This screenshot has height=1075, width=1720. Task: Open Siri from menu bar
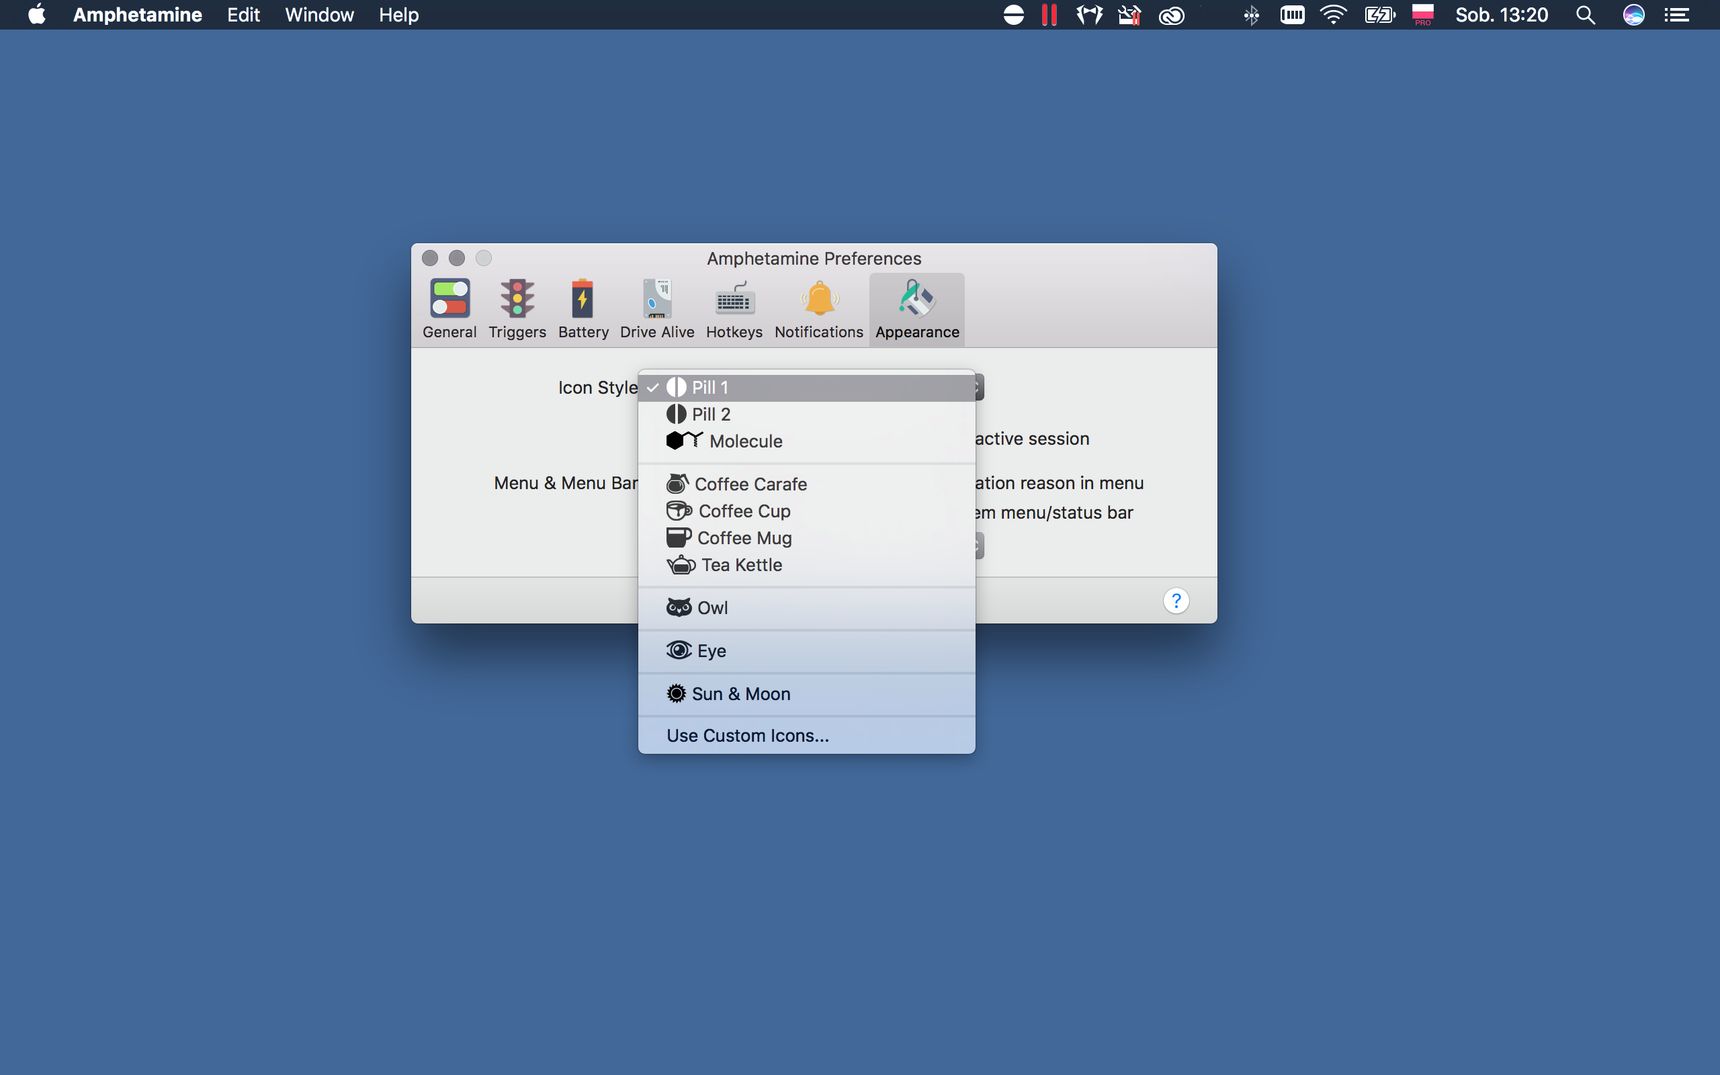1634,15
